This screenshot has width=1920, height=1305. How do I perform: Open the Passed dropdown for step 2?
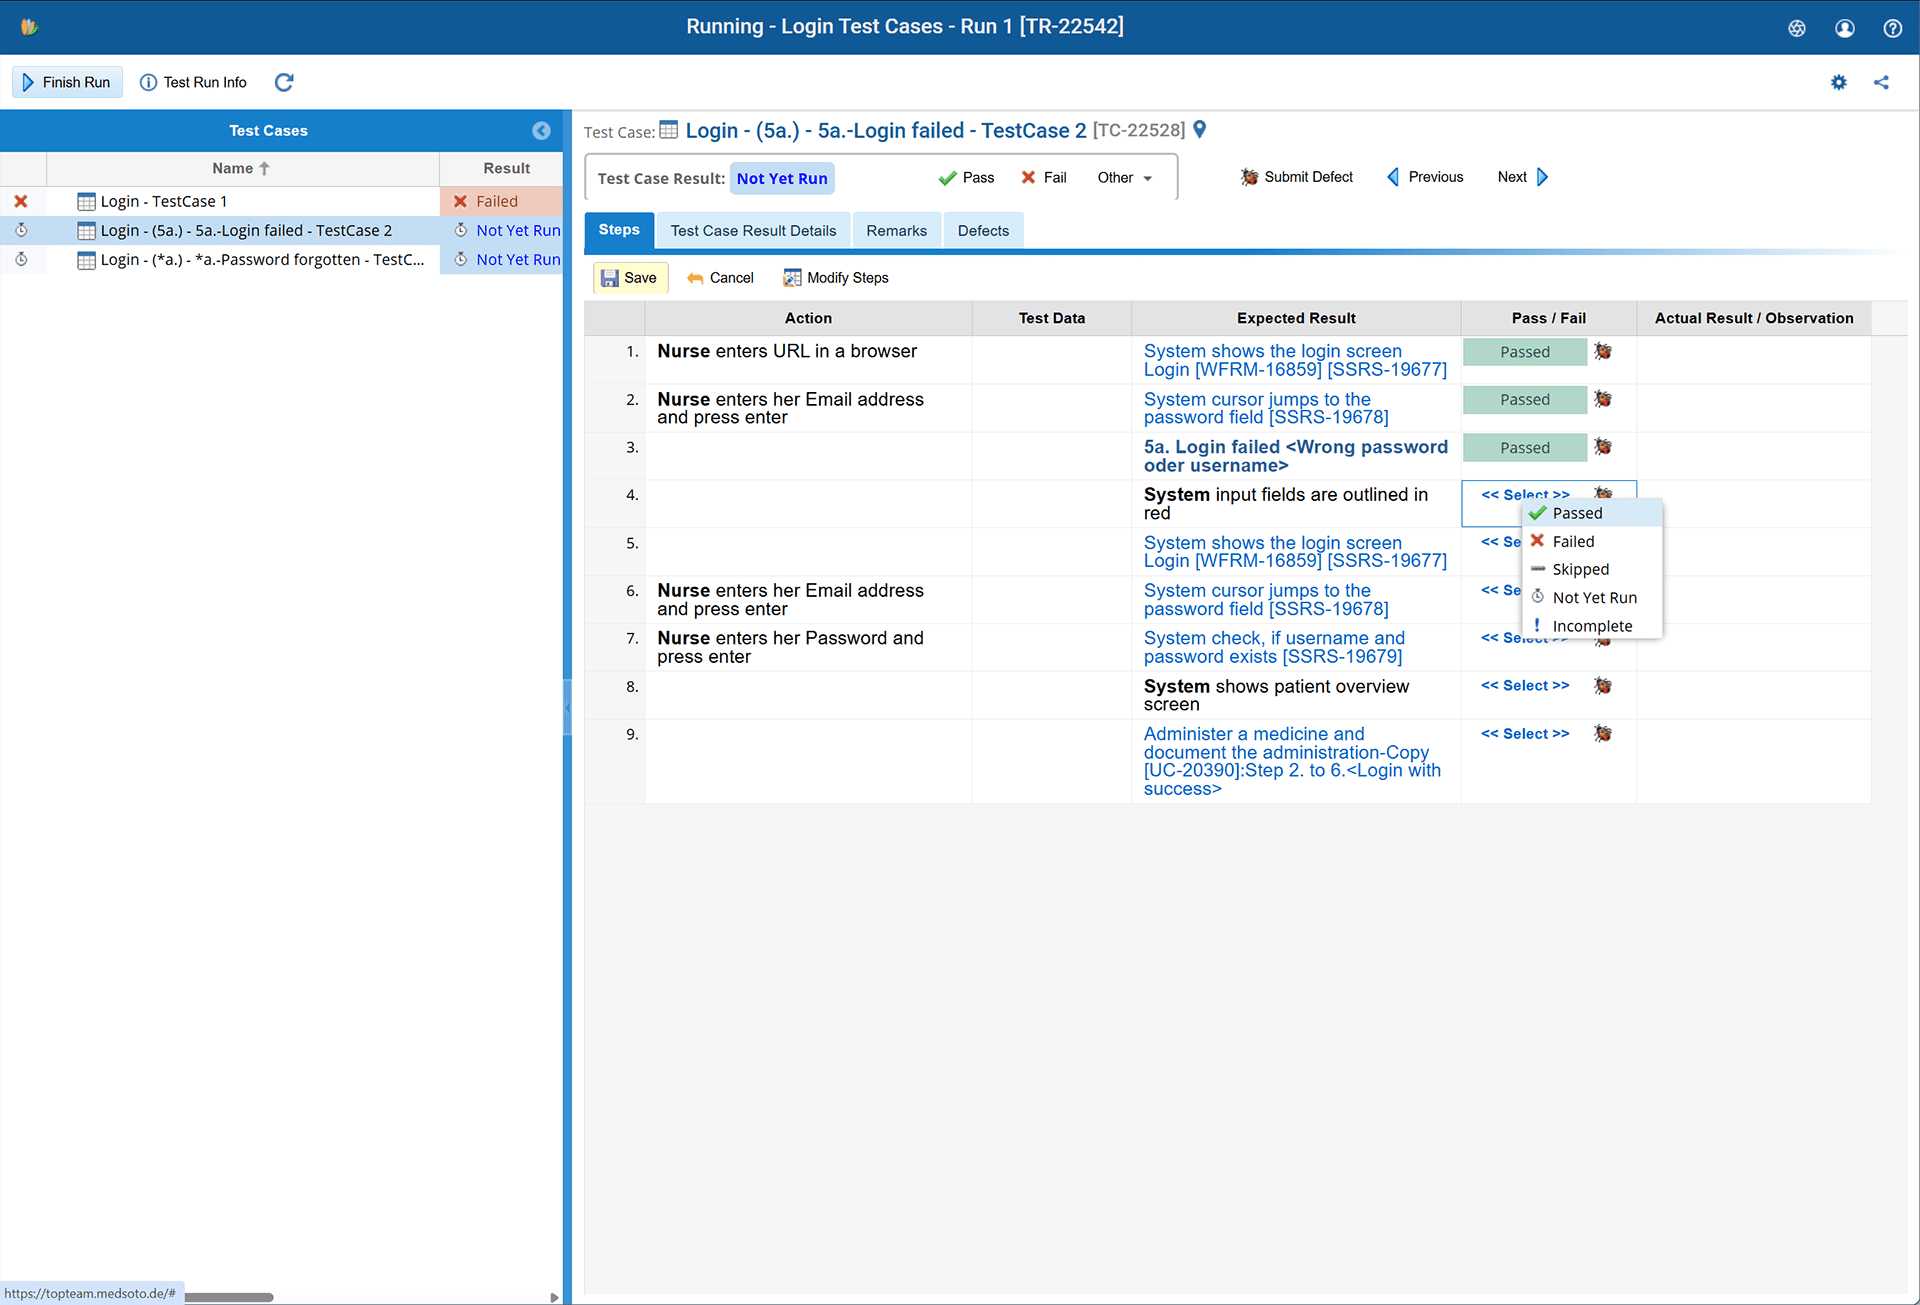(x=1524, y=400)
